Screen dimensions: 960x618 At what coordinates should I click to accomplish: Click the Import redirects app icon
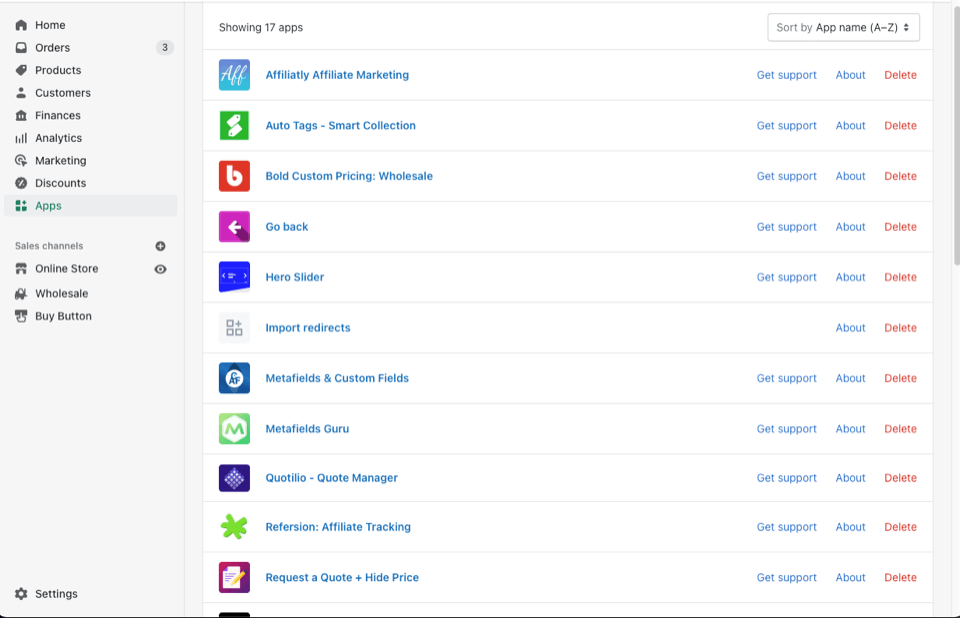pyautogui.click(x=234, y=327)
